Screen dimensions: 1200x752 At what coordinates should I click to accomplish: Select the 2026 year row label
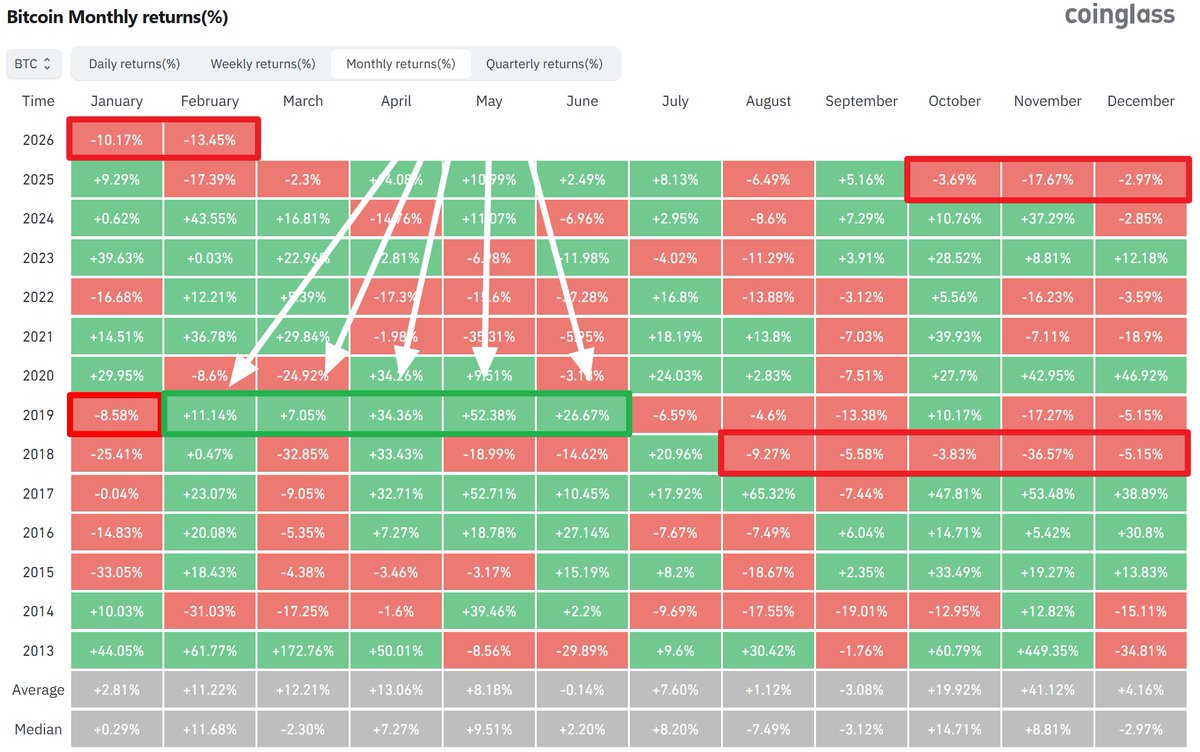click(38, 140)
